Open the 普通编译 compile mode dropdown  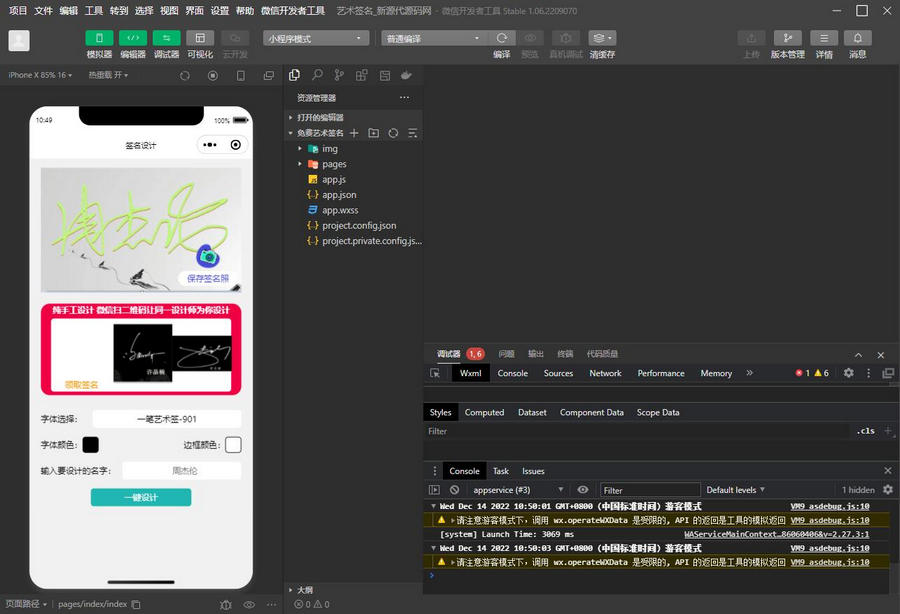pos(432,38)
